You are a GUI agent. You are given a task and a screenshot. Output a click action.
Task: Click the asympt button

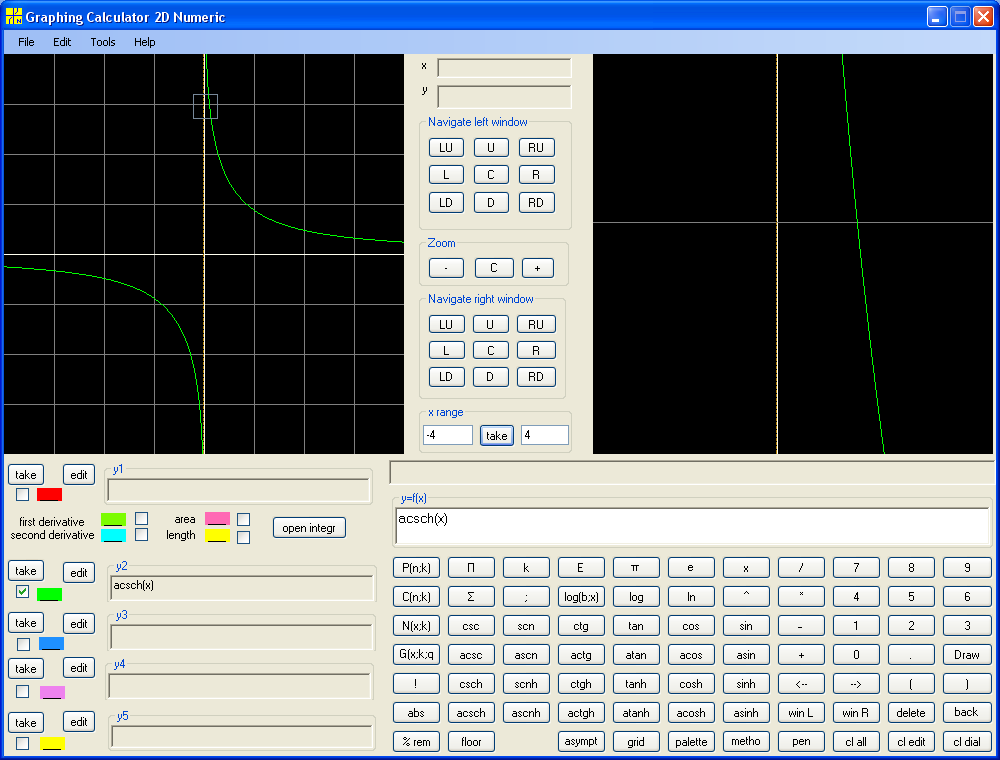[581, 742]
